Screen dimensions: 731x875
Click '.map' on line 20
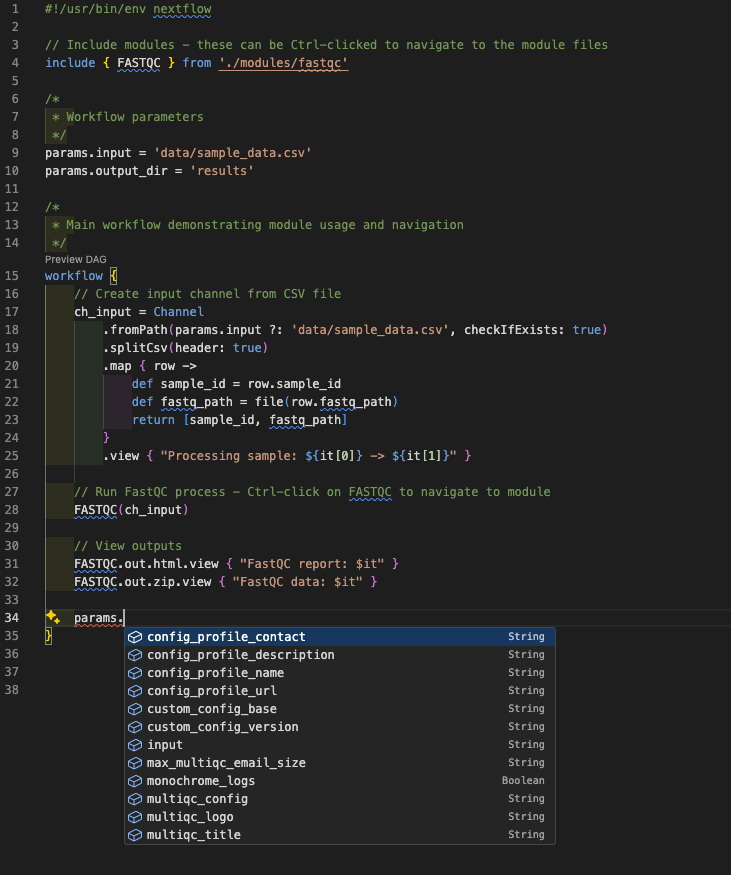point(117,366)
